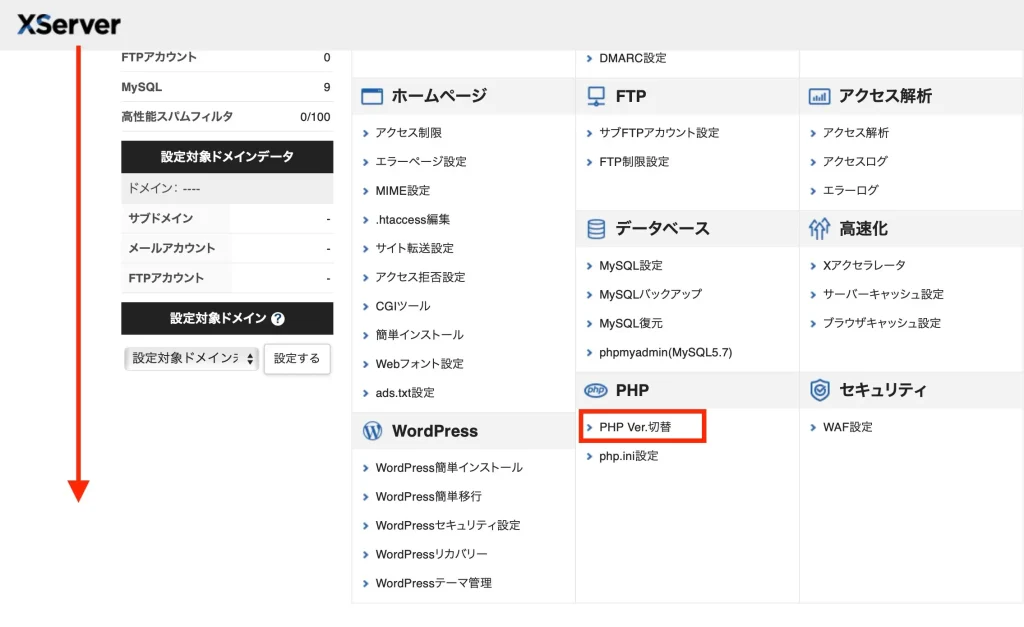Click the ドメイン: ---- text
The image size is (1024, 627).
tap(164, 188)
